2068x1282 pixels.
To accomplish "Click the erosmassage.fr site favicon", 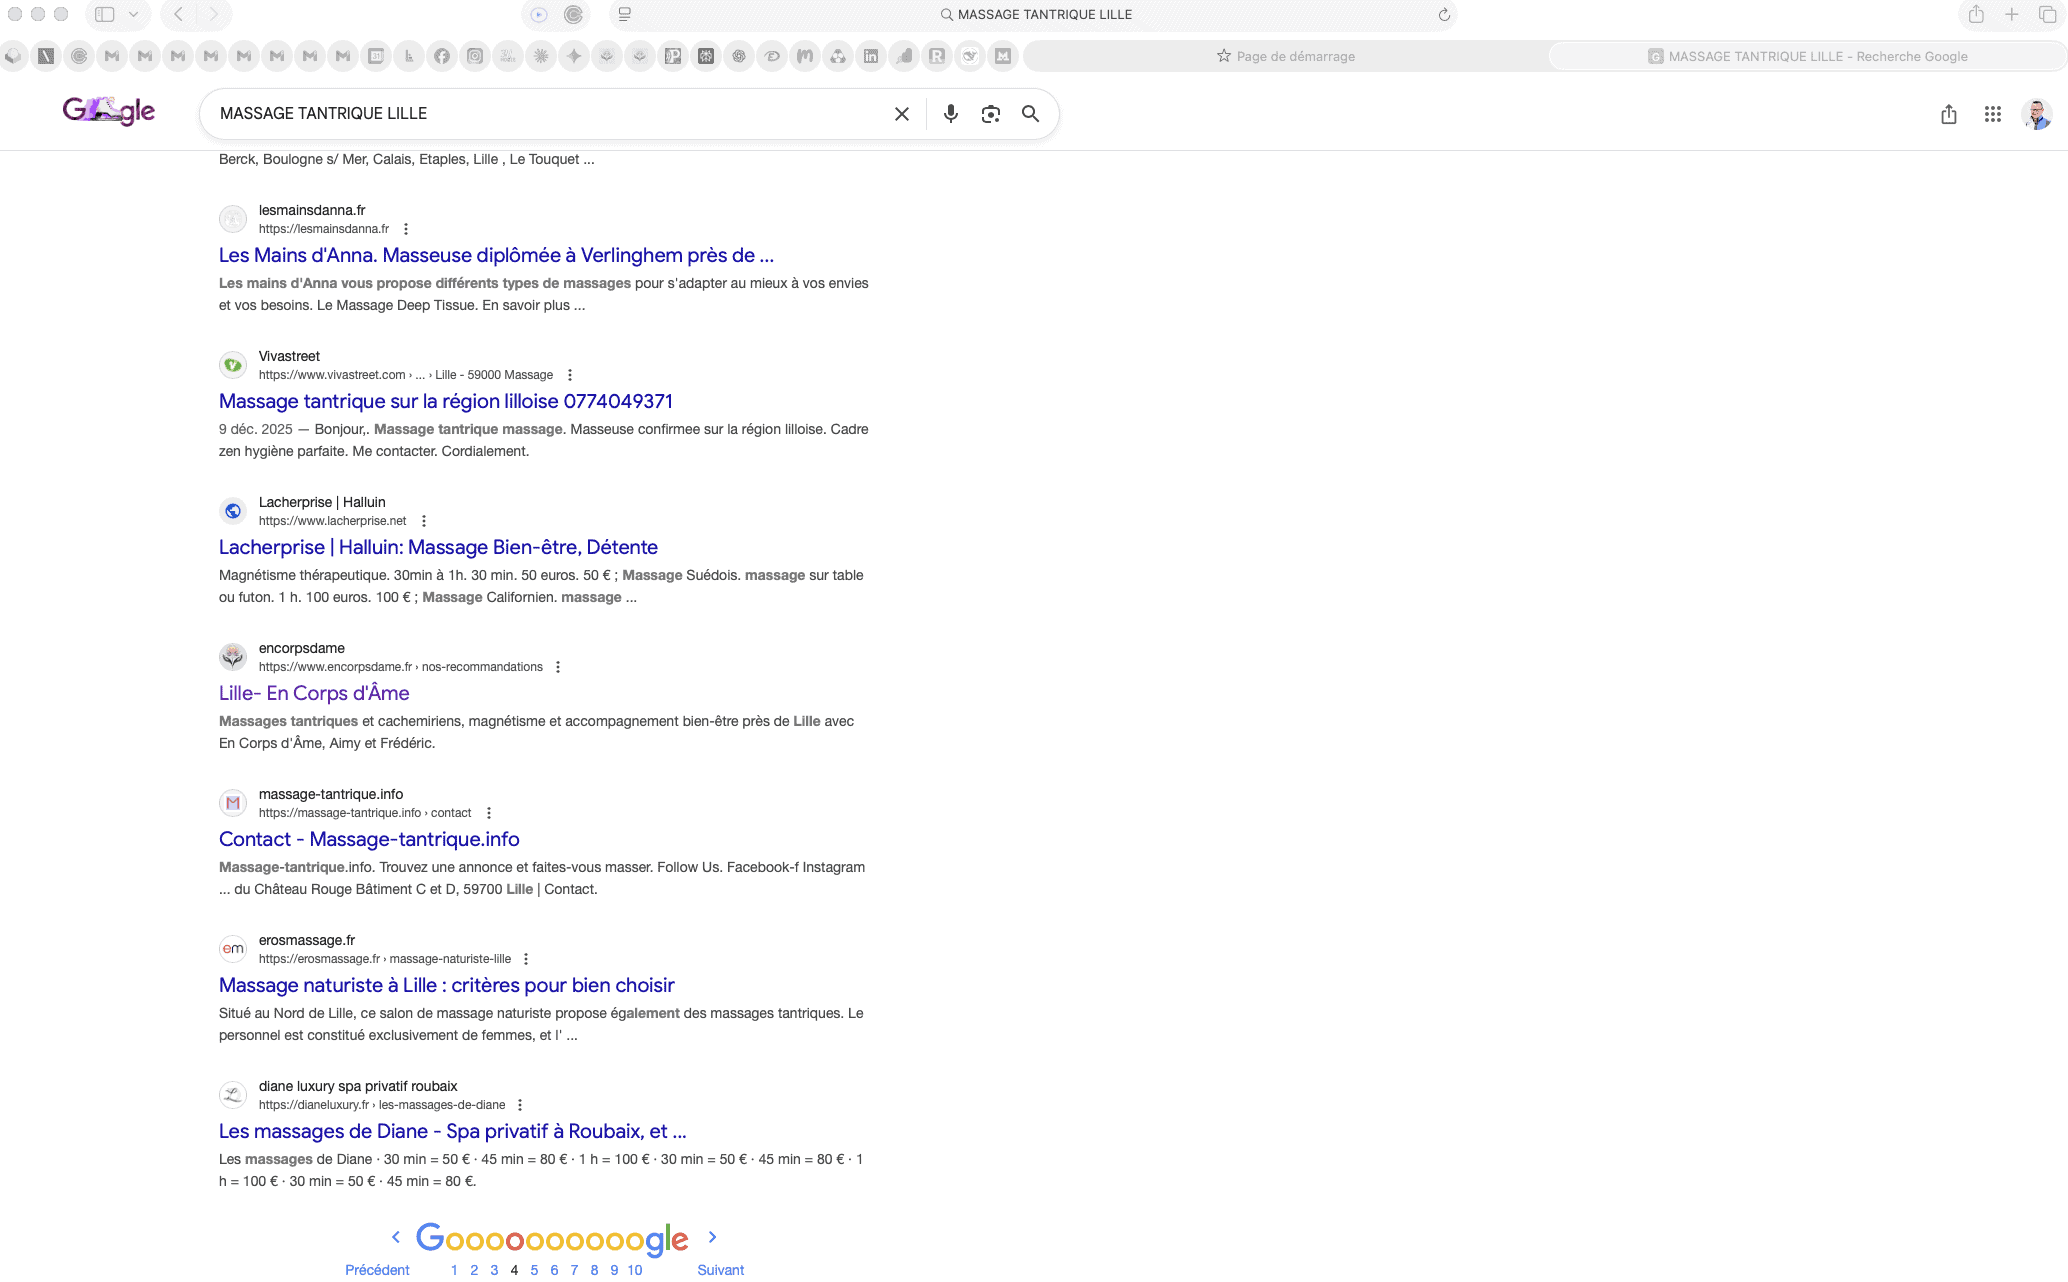I will (x=233, y=949).
